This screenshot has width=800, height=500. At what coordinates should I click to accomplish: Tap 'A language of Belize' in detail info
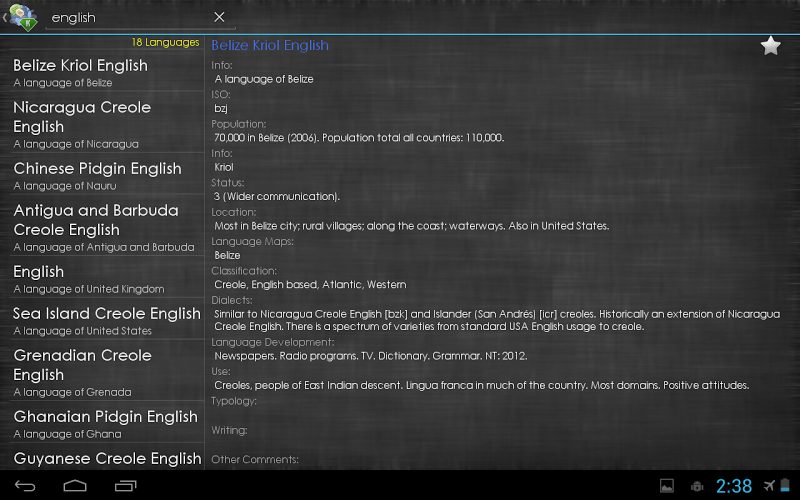[264, 79]
